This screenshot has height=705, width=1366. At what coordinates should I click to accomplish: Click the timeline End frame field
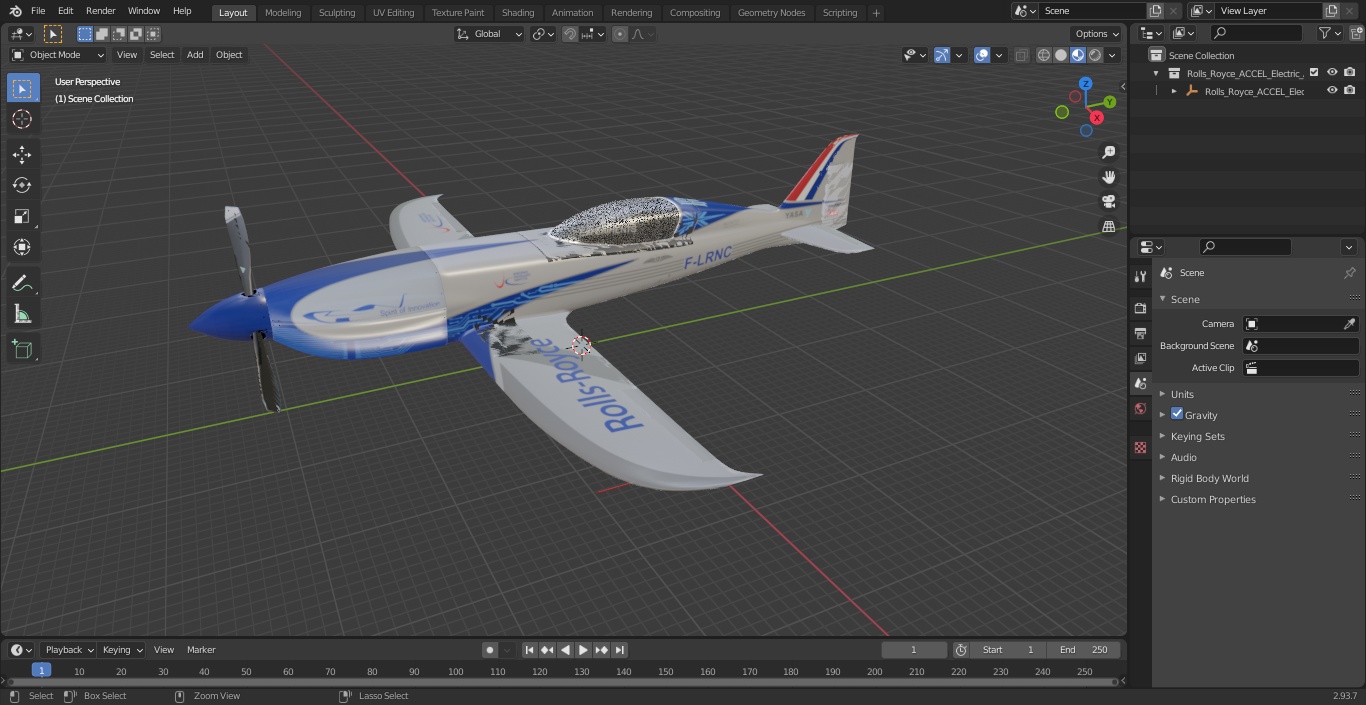1083,650
